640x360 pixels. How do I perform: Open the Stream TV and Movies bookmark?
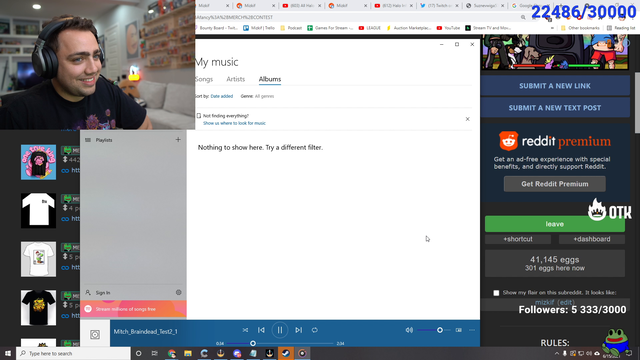coord(488,28)
